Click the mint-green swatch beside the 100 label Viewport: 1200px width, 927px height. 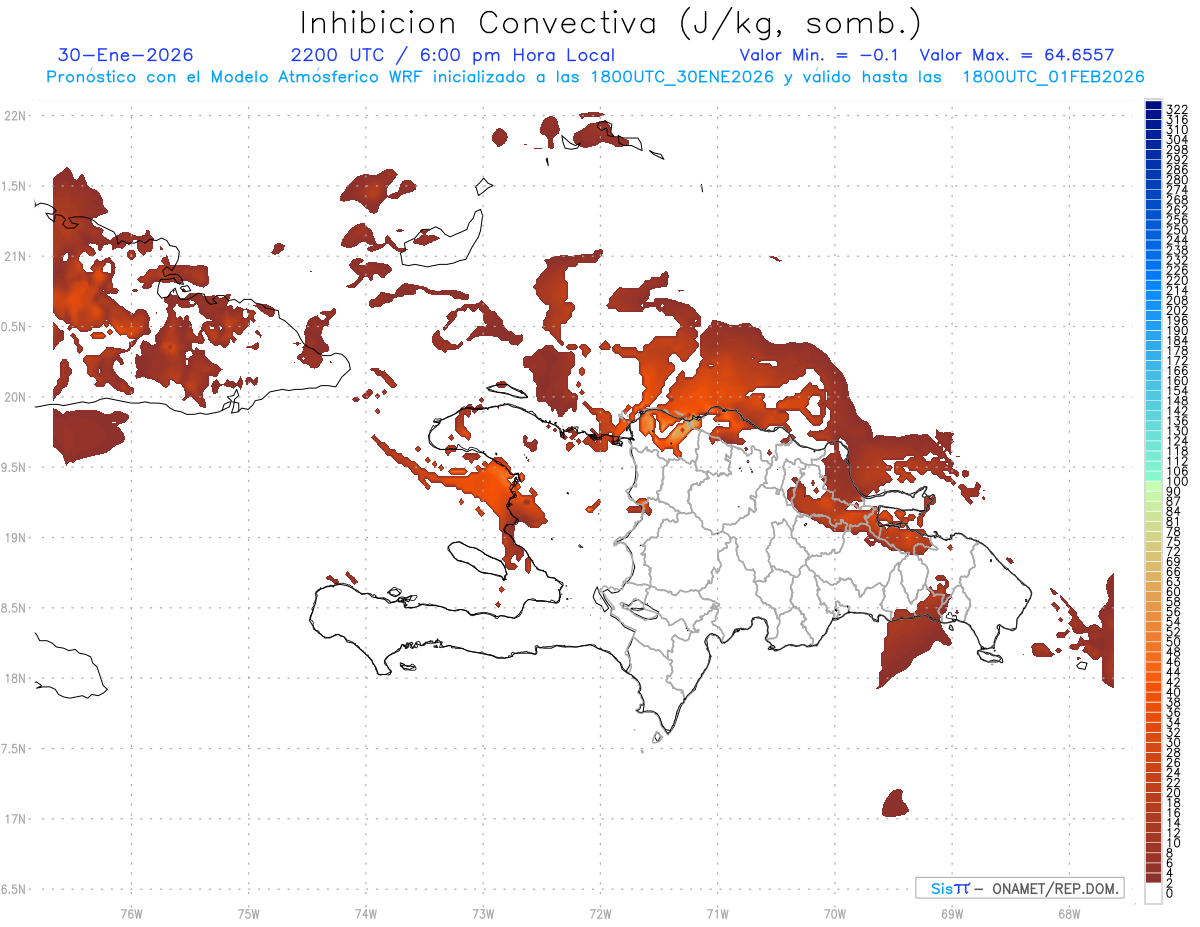pyautogui.click(x=1153, y=476)
